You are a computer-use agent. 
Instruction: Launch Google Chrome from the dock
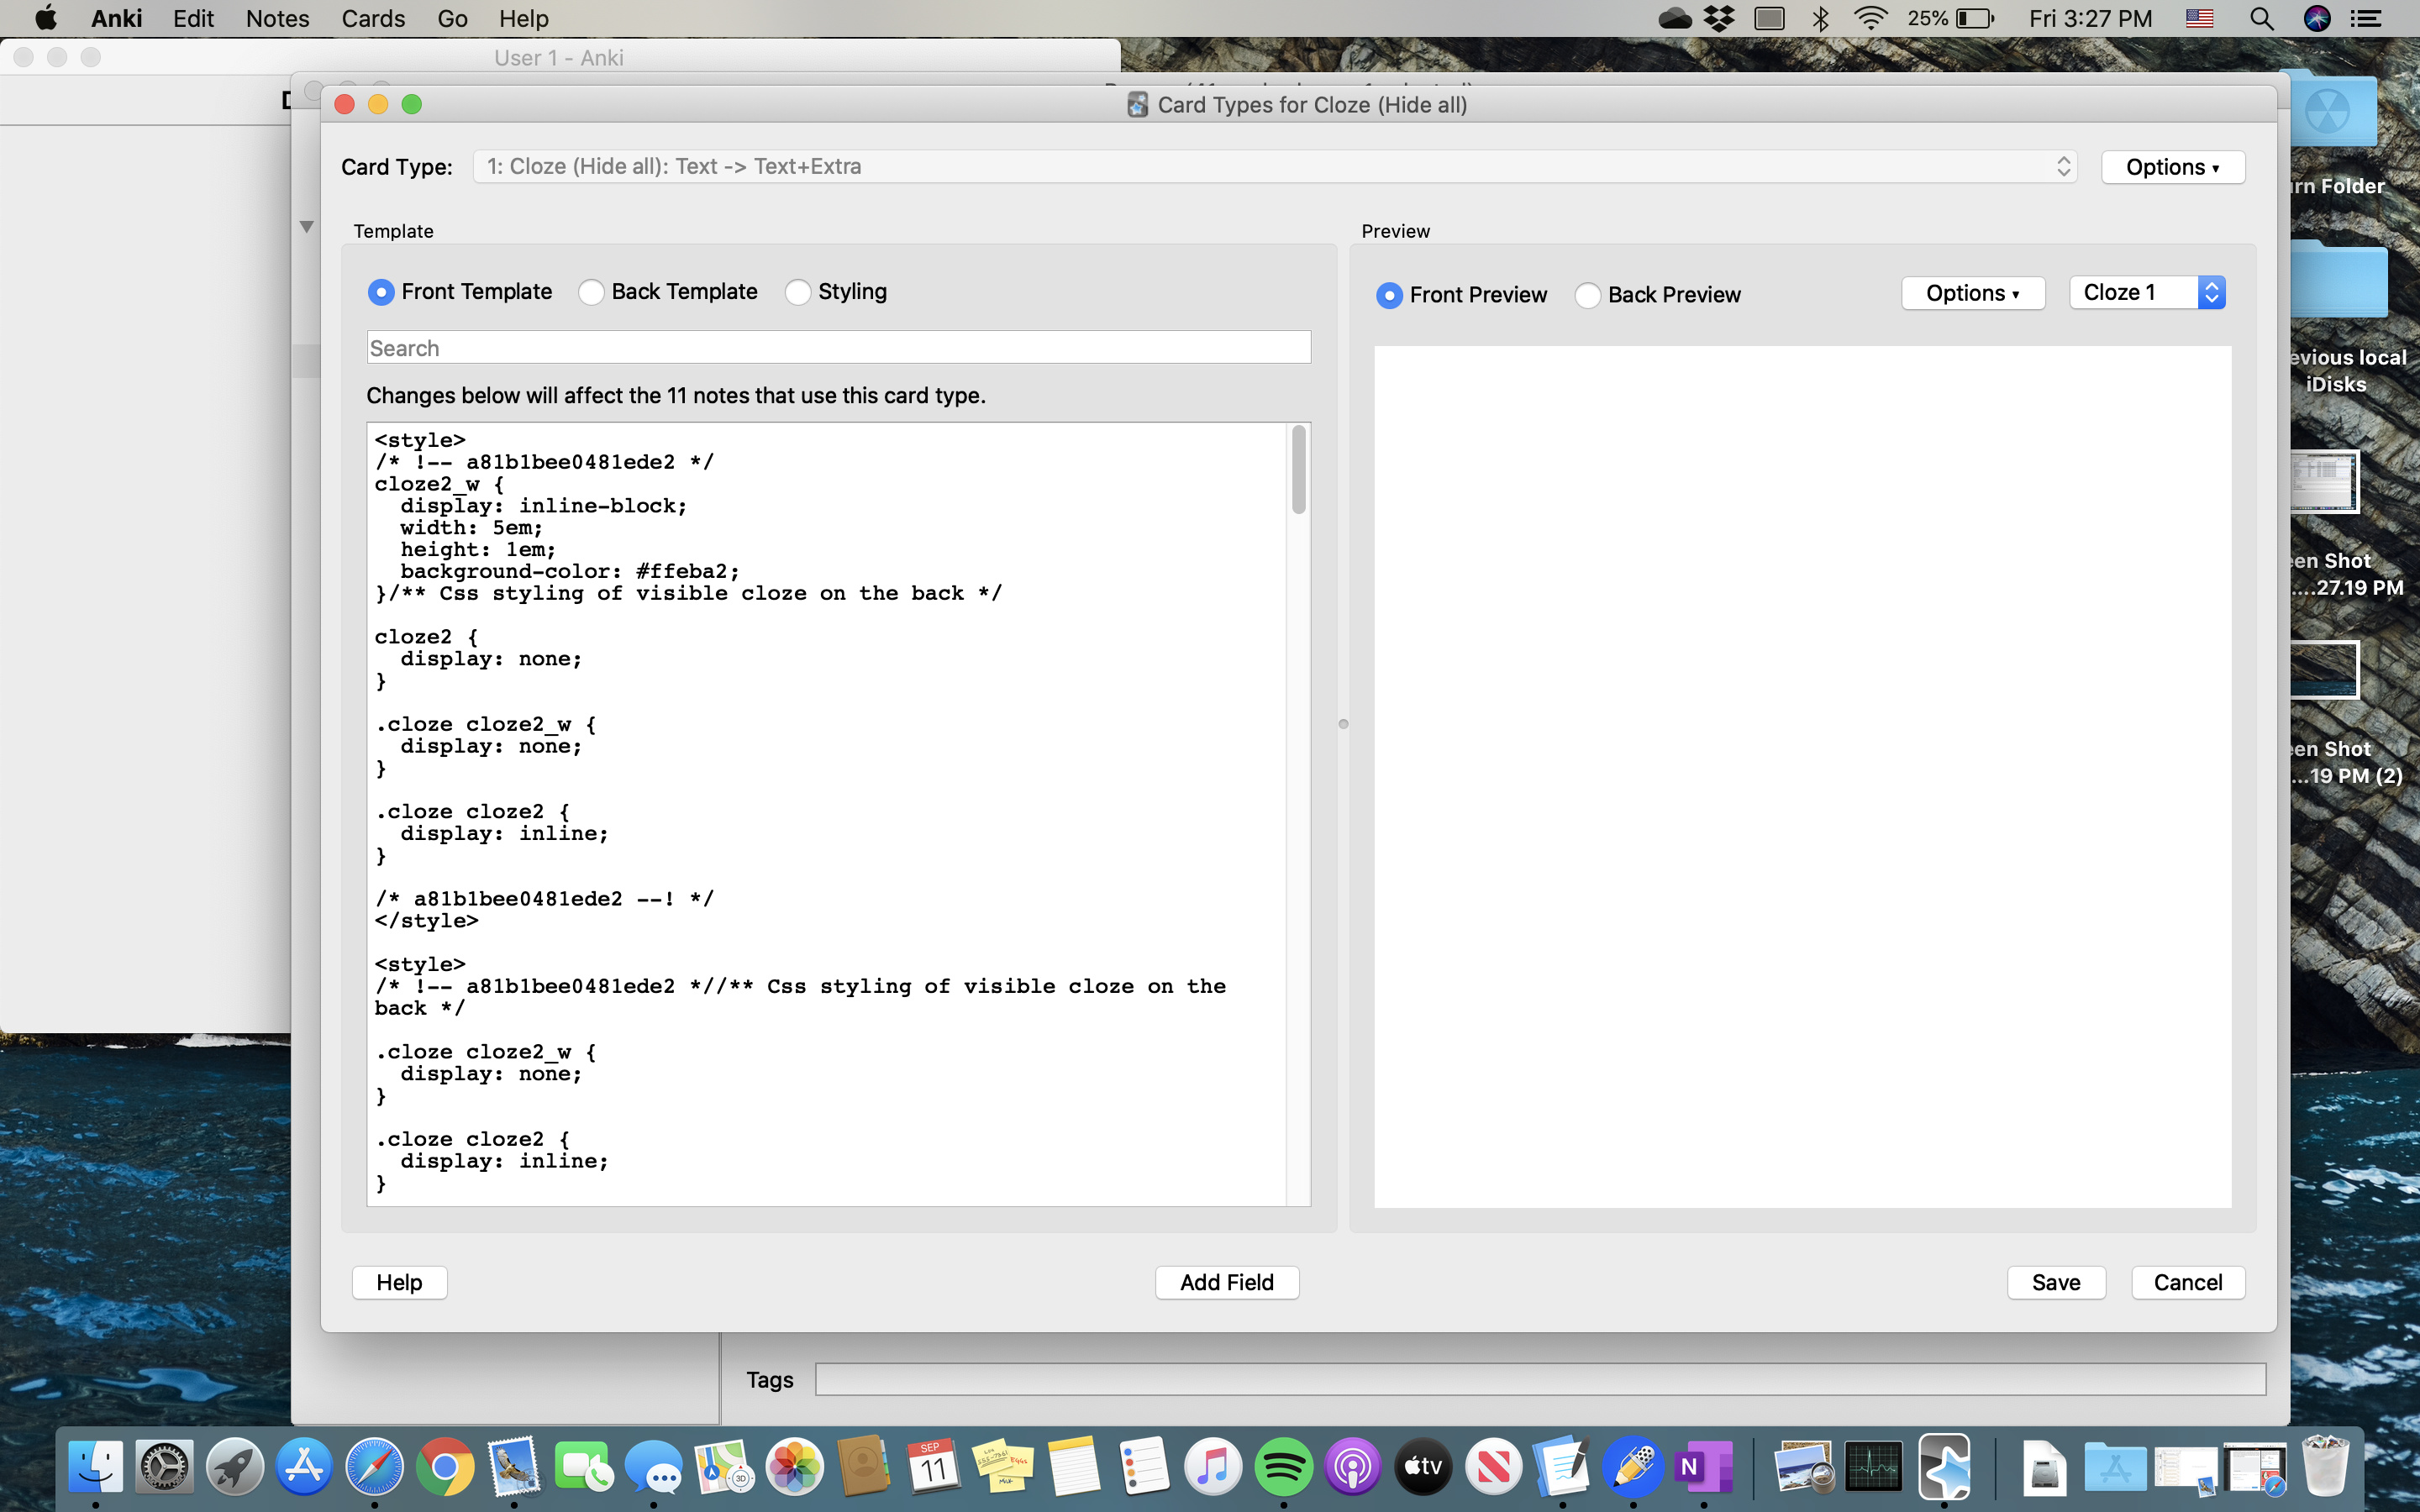point(445,1467)
